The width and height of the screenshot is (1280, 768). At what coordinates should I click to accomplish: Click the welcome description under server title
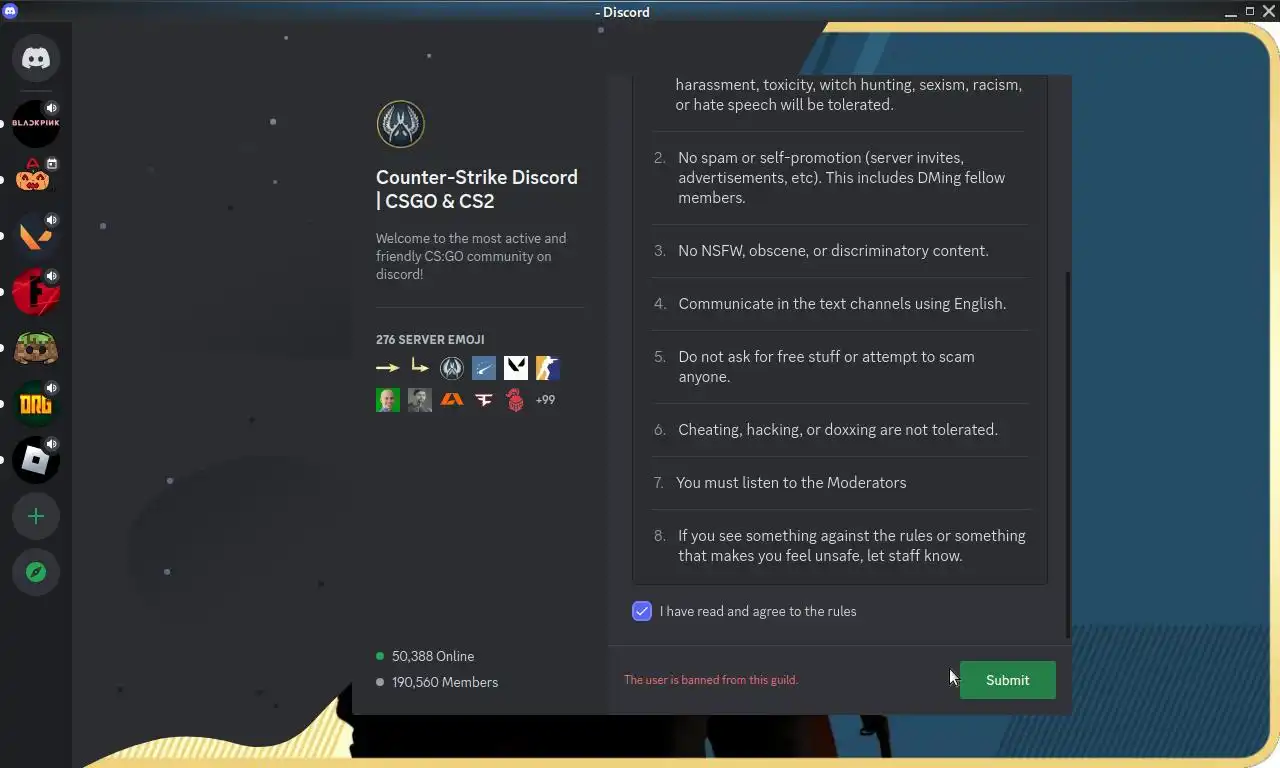coord(471,256)
